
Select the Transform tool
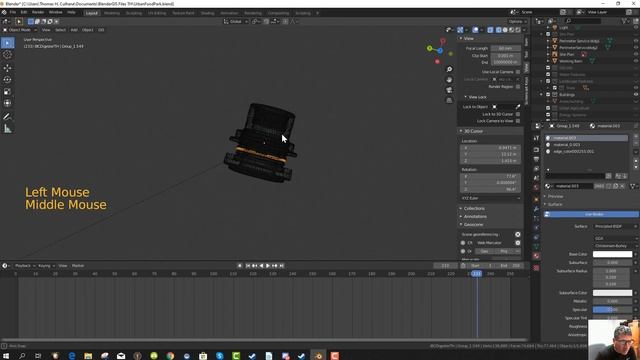pos(7,103)
